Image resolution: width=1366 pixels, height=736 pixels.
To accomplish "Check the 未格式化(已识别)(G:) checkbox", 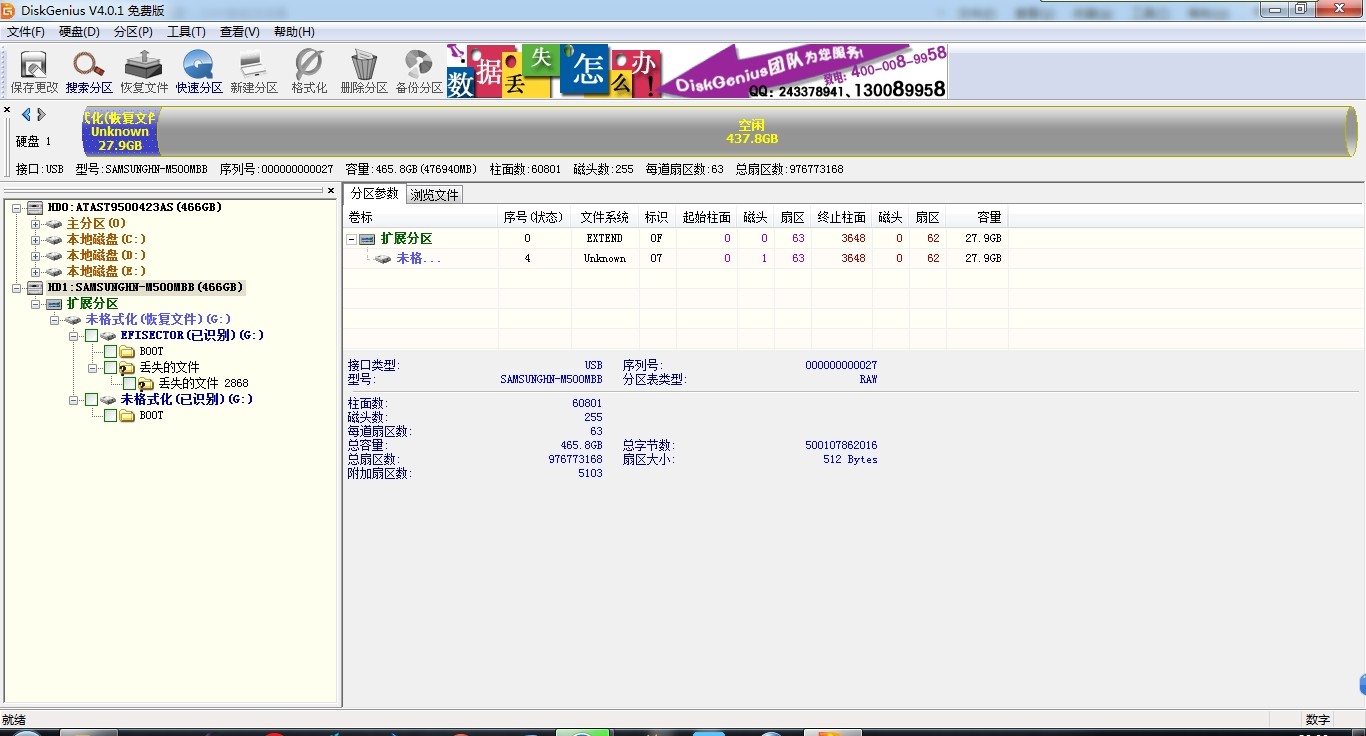I will [x=91, y=400].
